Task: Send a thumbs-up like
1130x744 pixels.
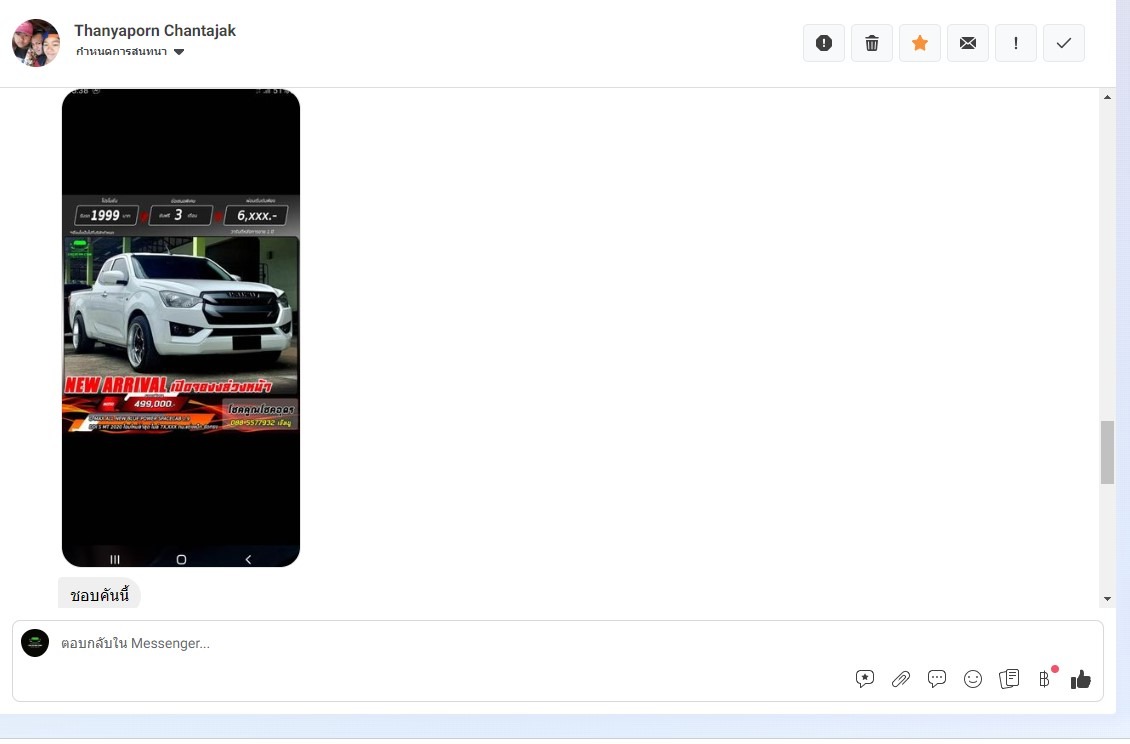Action: [1080, 679]
